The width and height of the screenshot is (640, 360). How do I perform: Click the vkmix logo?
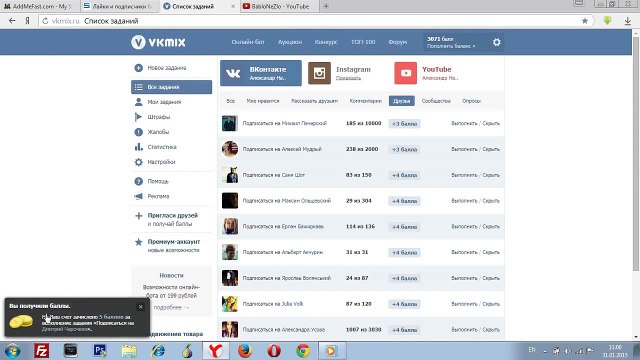(x=158, y=42)
